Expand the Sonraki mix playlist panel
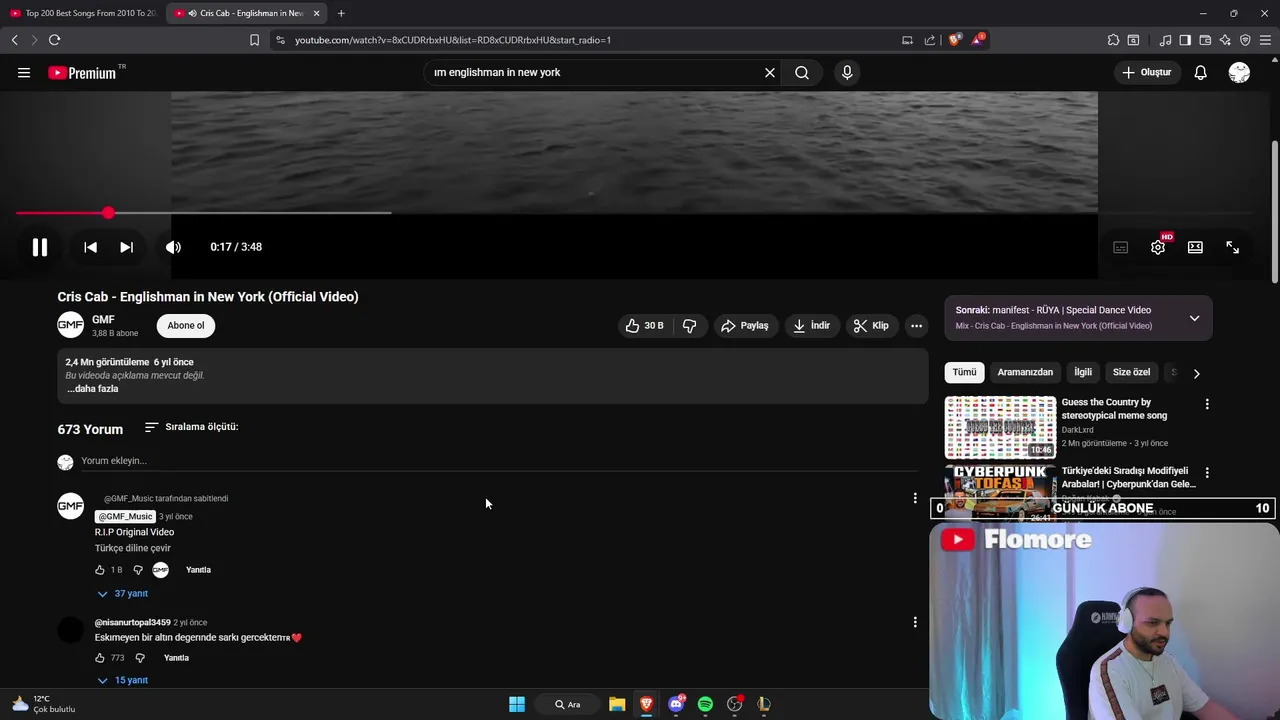The image size is (1280, 720). (x=1194, y=318)
